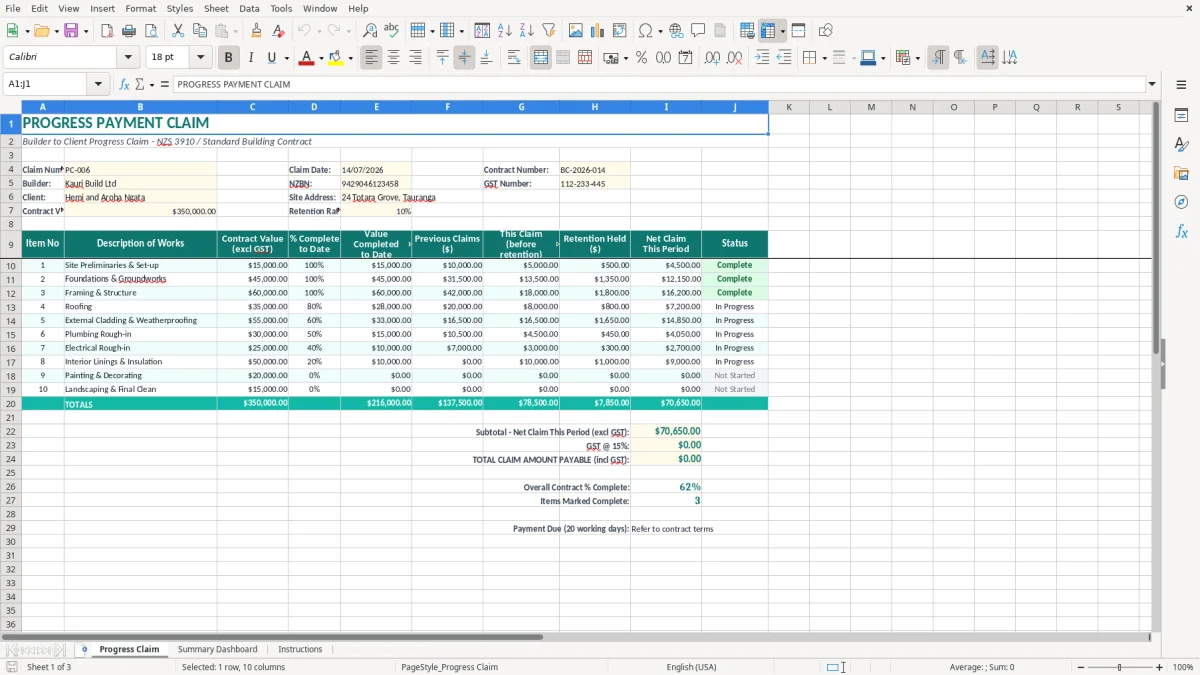1200x675 pixels.
Task: Open sidebar Navigator compass icon
Action: point(1181,202)
